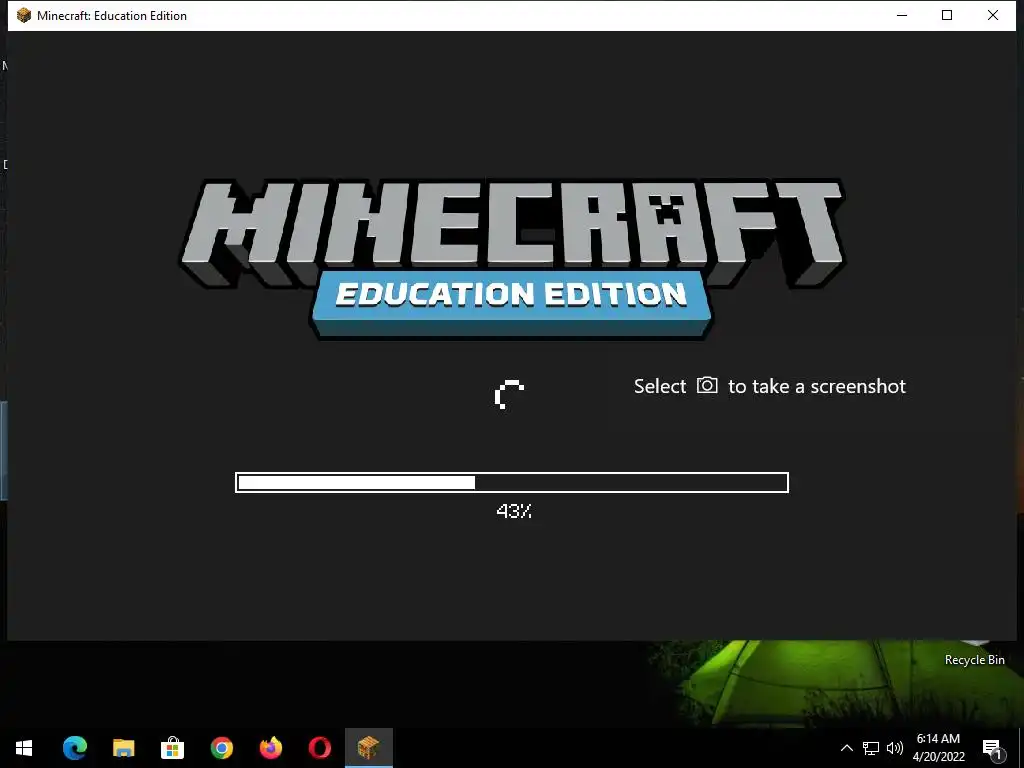Viewport: 1024px width, 768px height.
Task: Click the Minecraft app icon in title bar
Action: [24, 15]
